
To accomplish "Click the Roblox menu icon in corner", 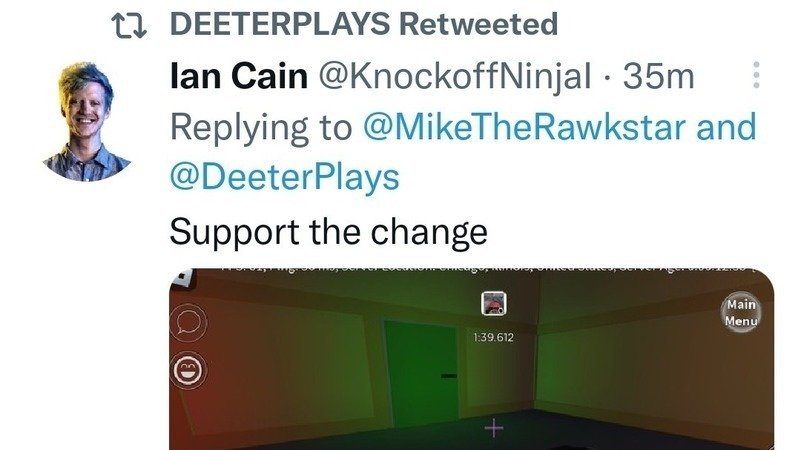I will (x=182, y=277).
